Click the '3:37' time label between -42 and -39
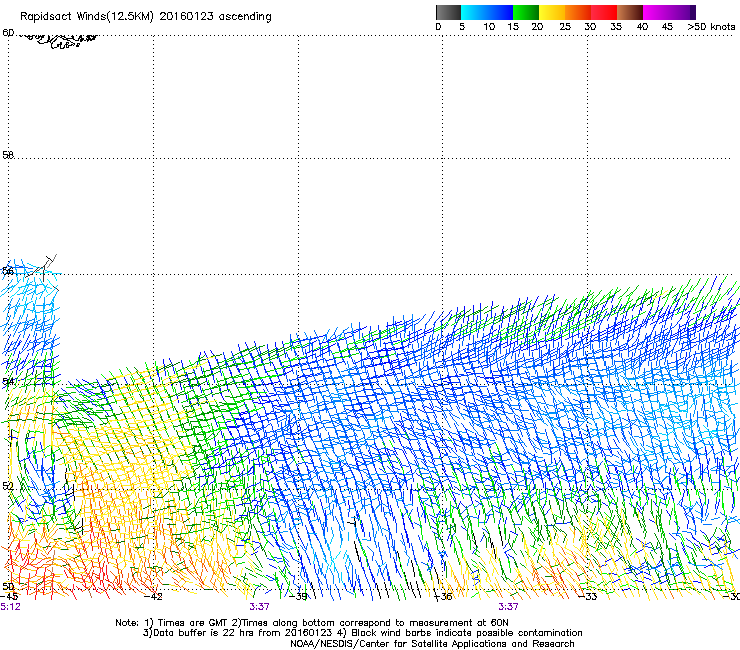 259,607
